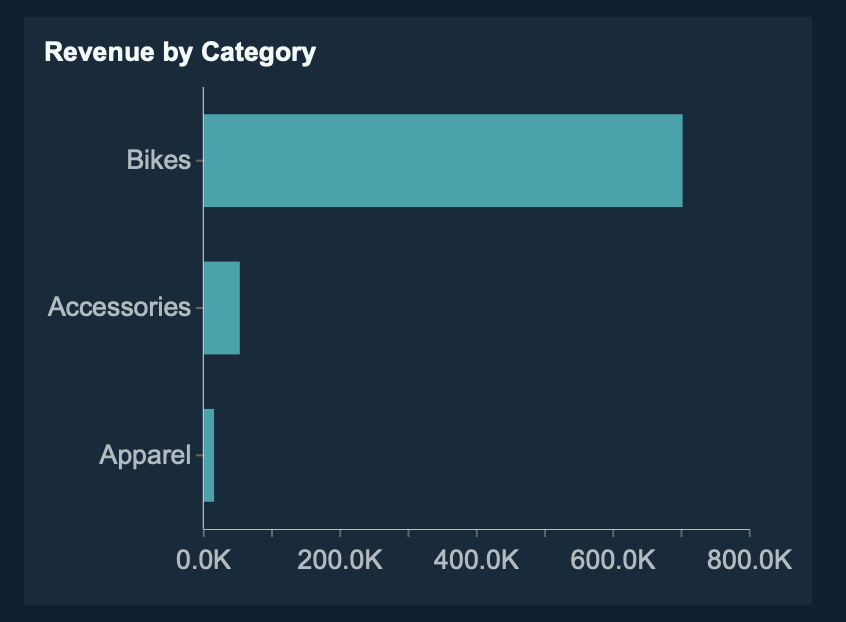Click the 0.0K axis value label
Image resolution: width=846 pixels, height=622 pixels.
coord(203,559)
